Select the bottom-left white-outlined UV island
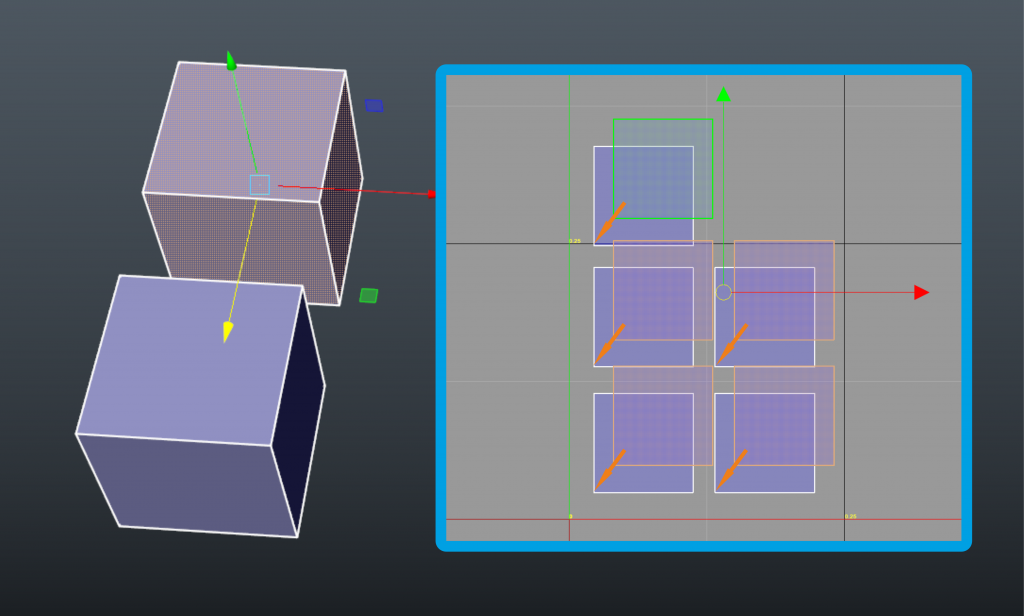This screenshot has height=616, width=1024. click(643, 443)
